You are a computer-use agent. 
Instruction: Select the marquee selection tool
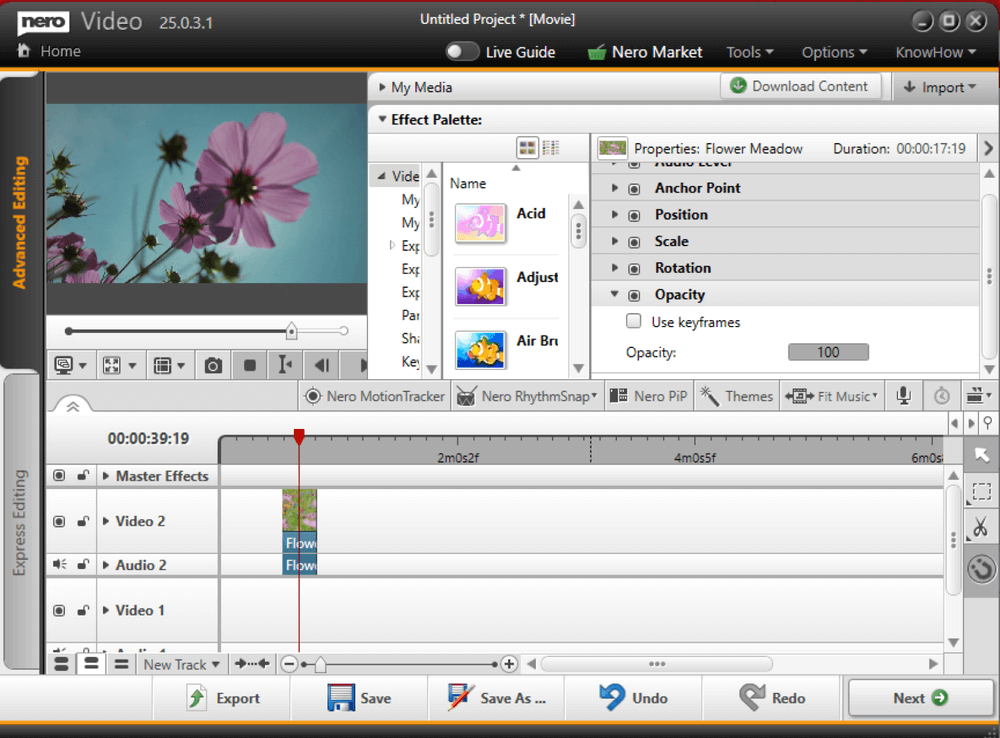[x=982, y=492]
